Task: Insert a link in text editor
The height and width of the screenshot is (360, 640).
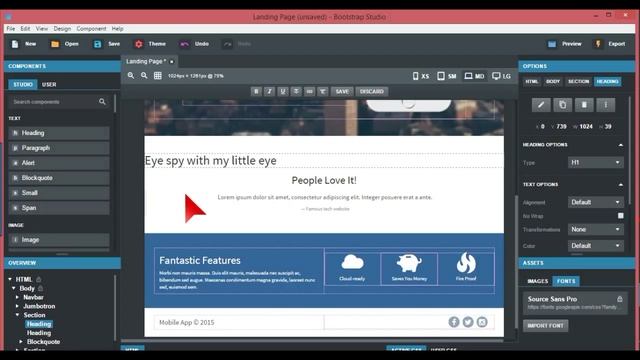Action: coord(309,91)
